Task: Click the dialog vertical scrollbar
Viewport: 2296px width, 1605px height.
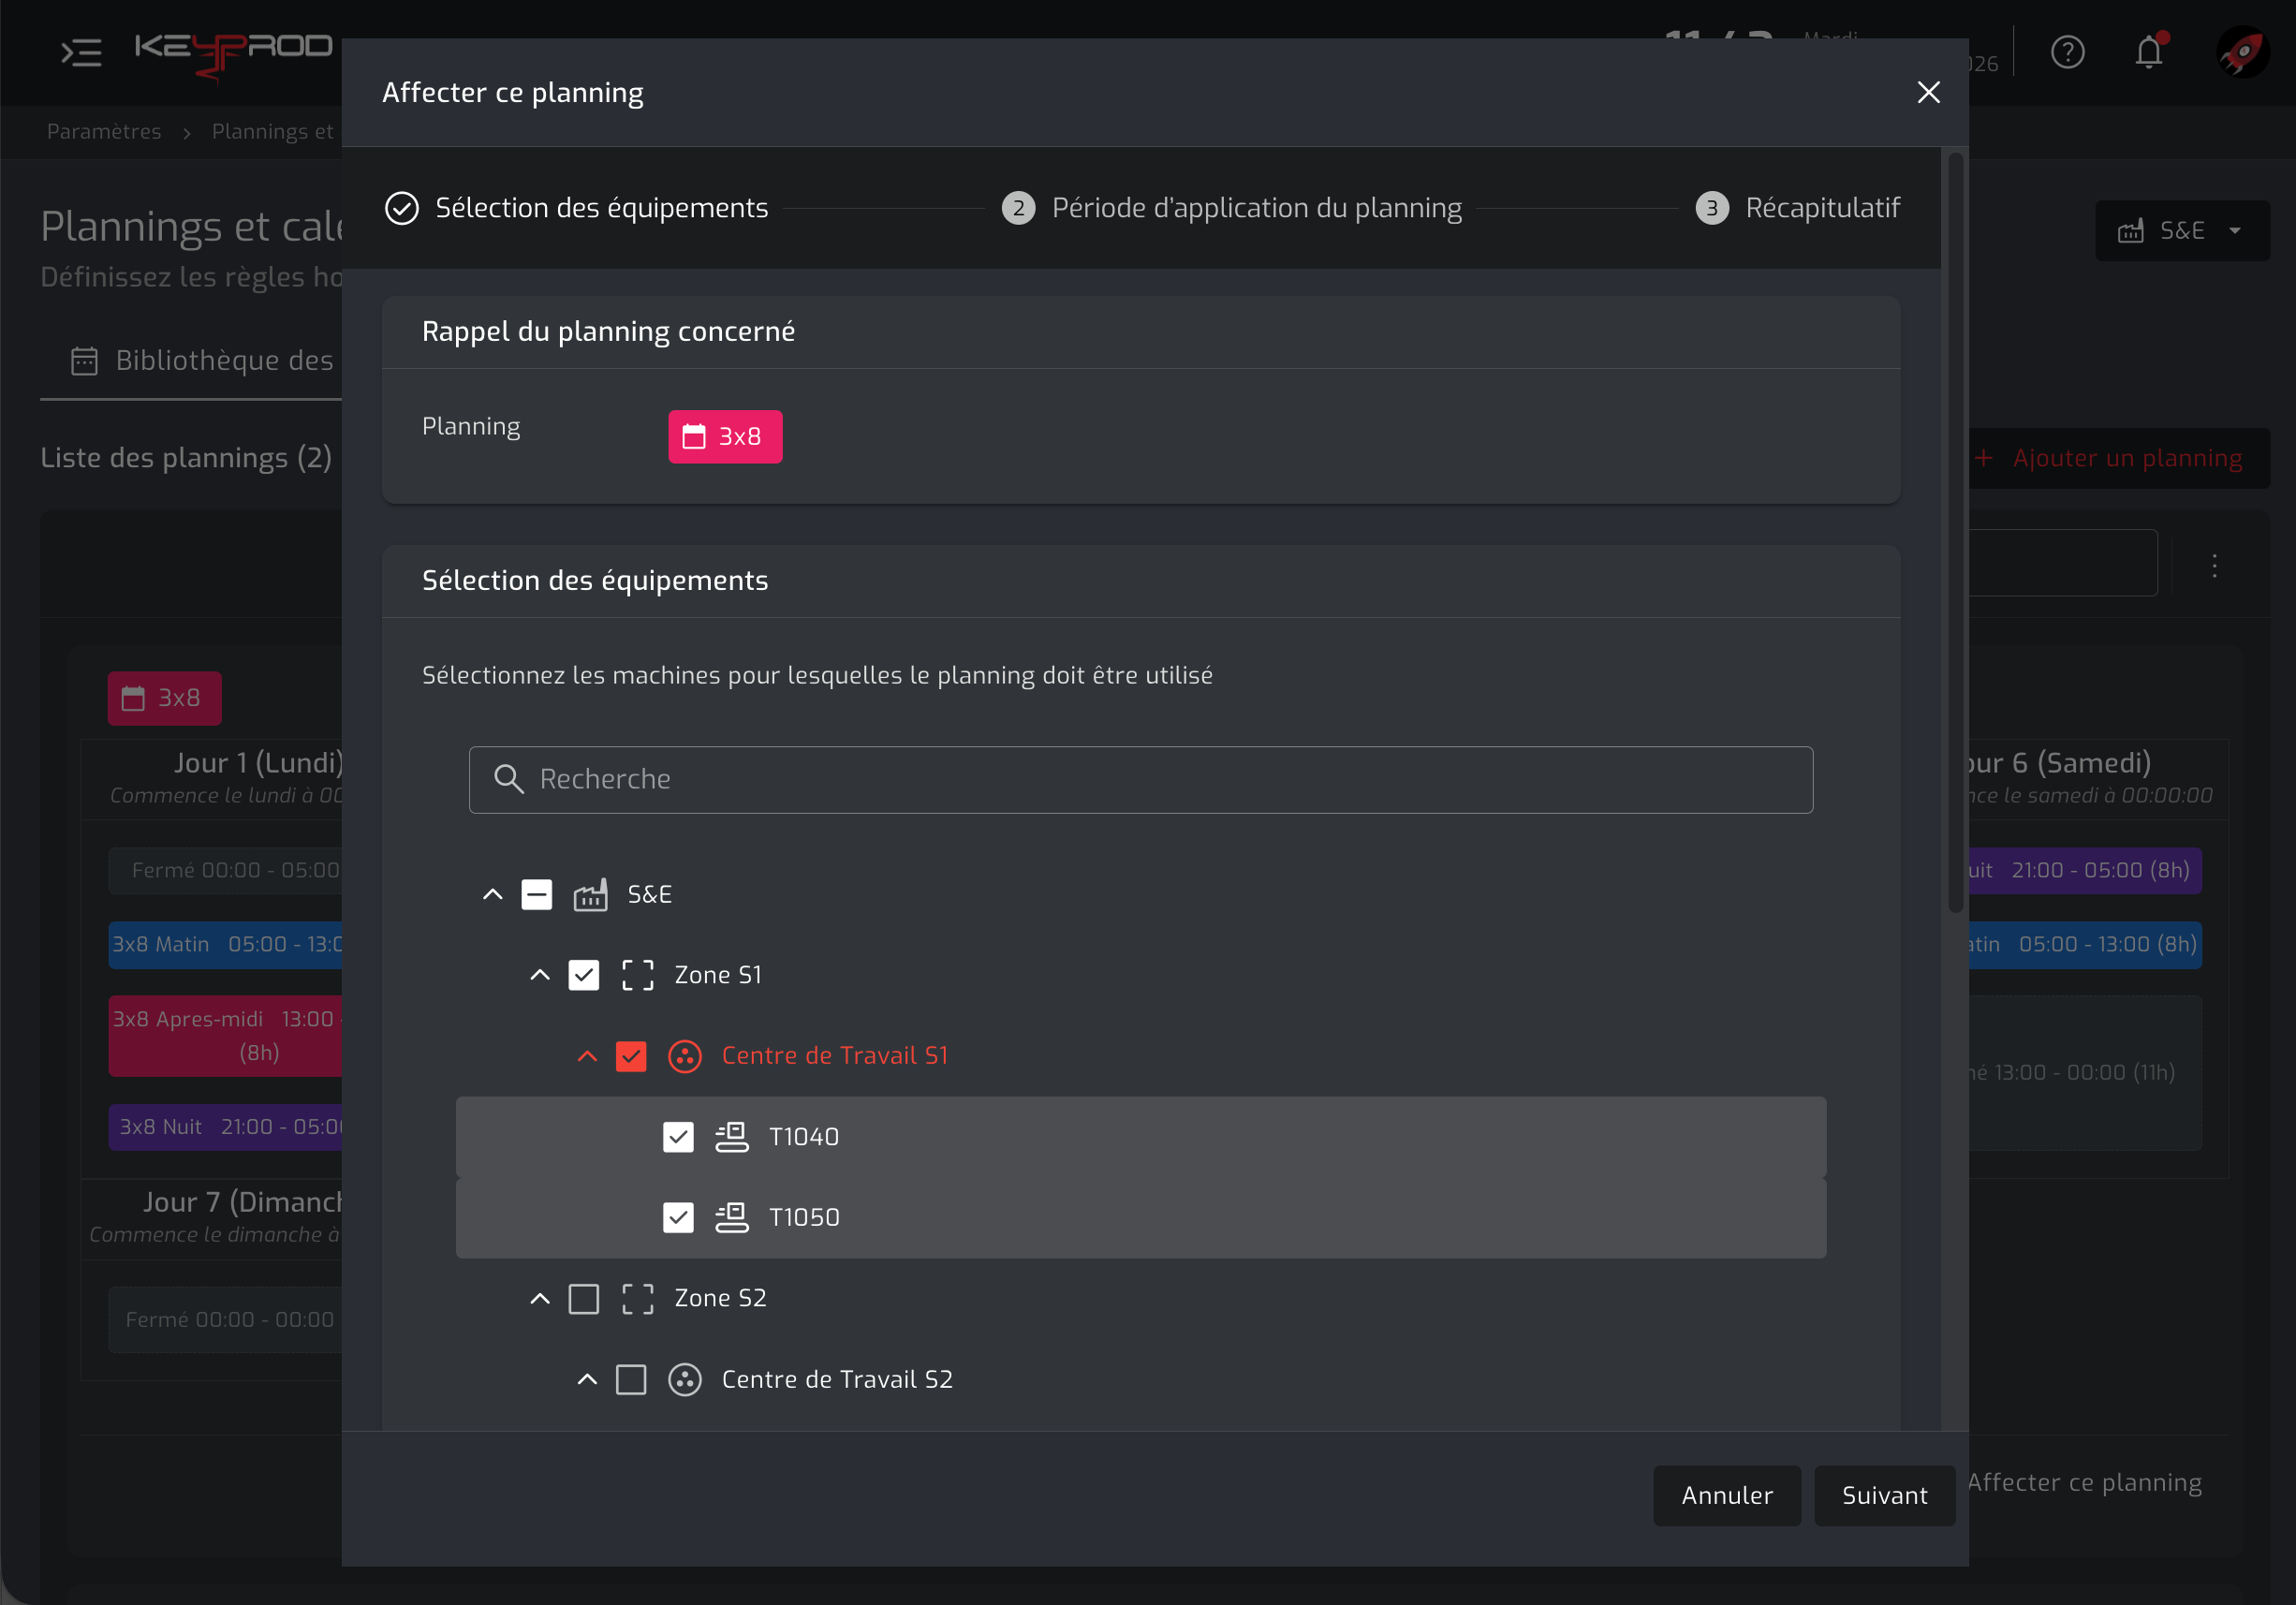Action: 1955,532
